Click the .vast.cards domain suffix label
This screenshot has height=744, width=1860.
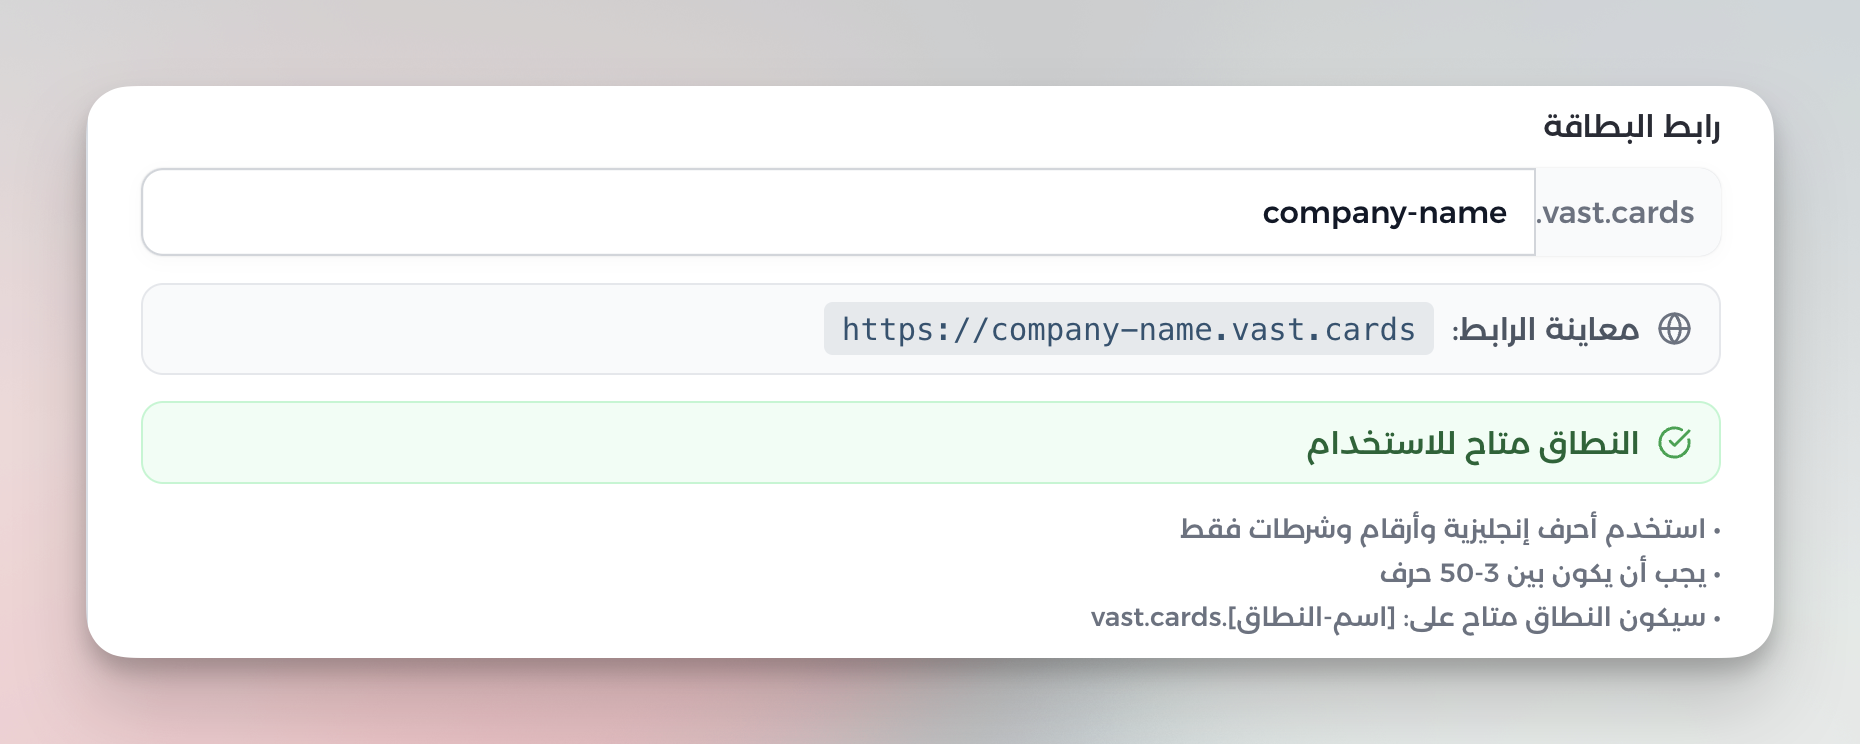pyautogui.click(x=1616, y=212)
